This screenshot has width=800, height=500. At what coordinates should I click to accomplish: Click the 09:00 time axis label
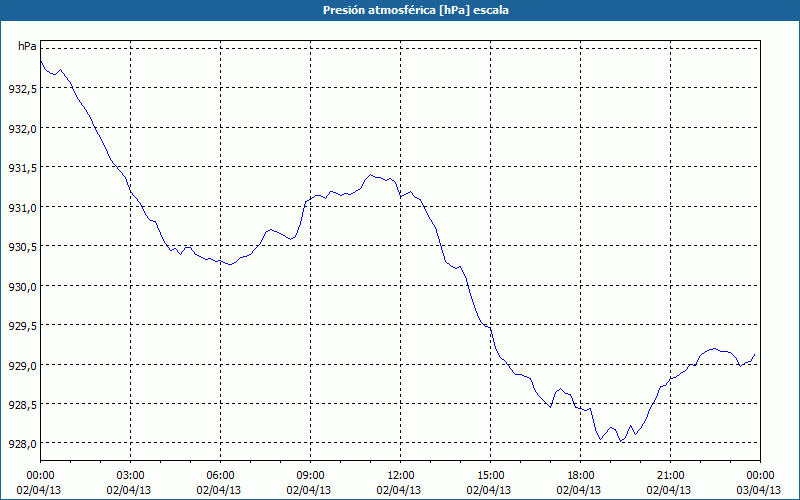(x=310, y=476)
